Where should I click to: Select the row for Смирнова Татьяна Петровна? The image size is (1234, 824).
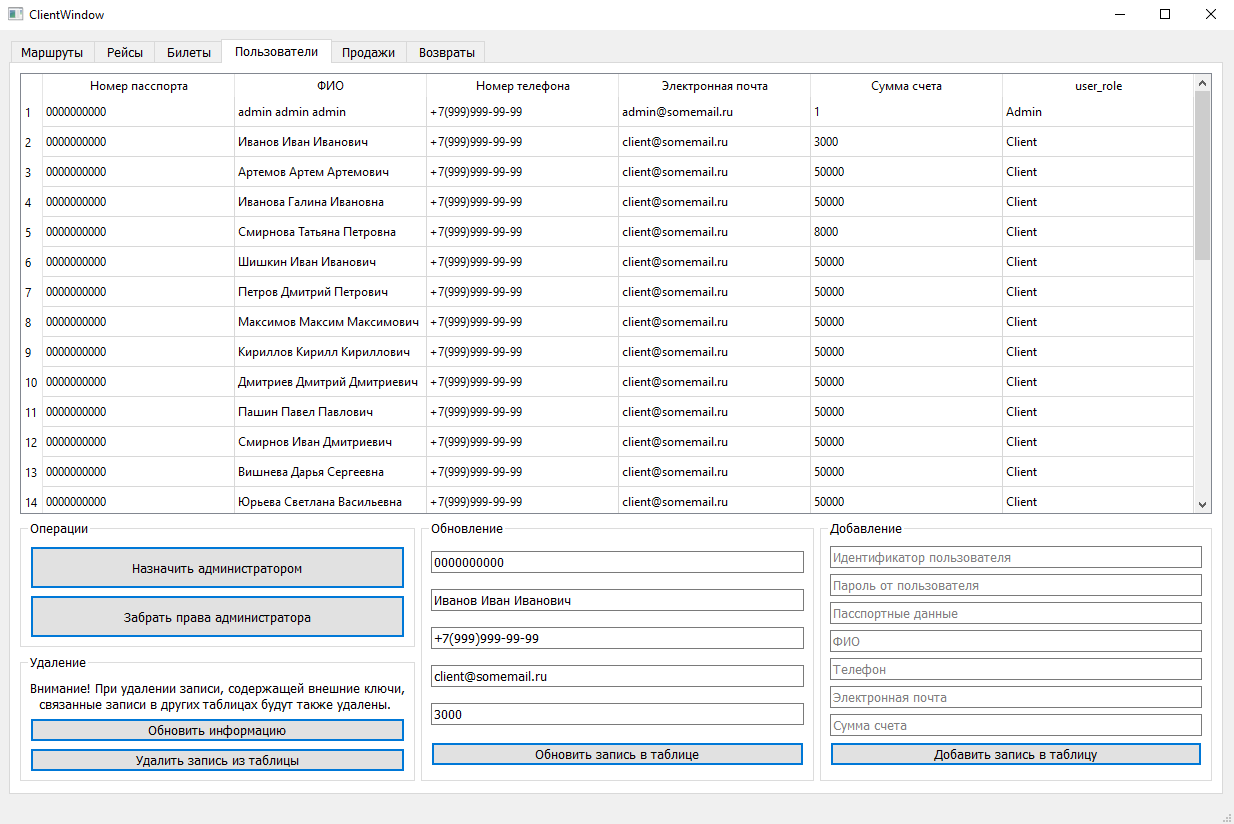click(x=400, y=231)
